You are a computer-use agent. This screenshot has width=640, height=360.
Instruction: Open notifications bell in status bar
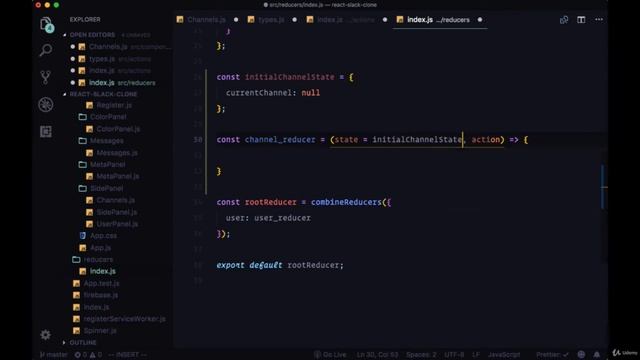(x=597, y=354)
